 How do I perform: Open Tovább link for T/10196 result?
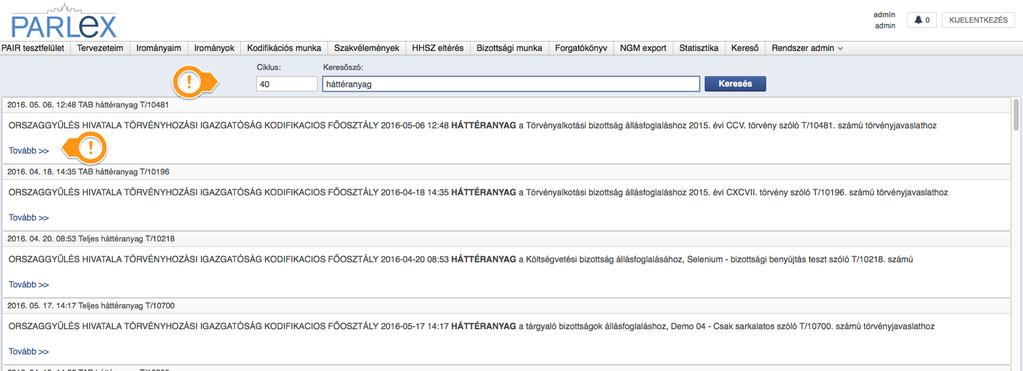pyautogui.click(x=29, y=218)
